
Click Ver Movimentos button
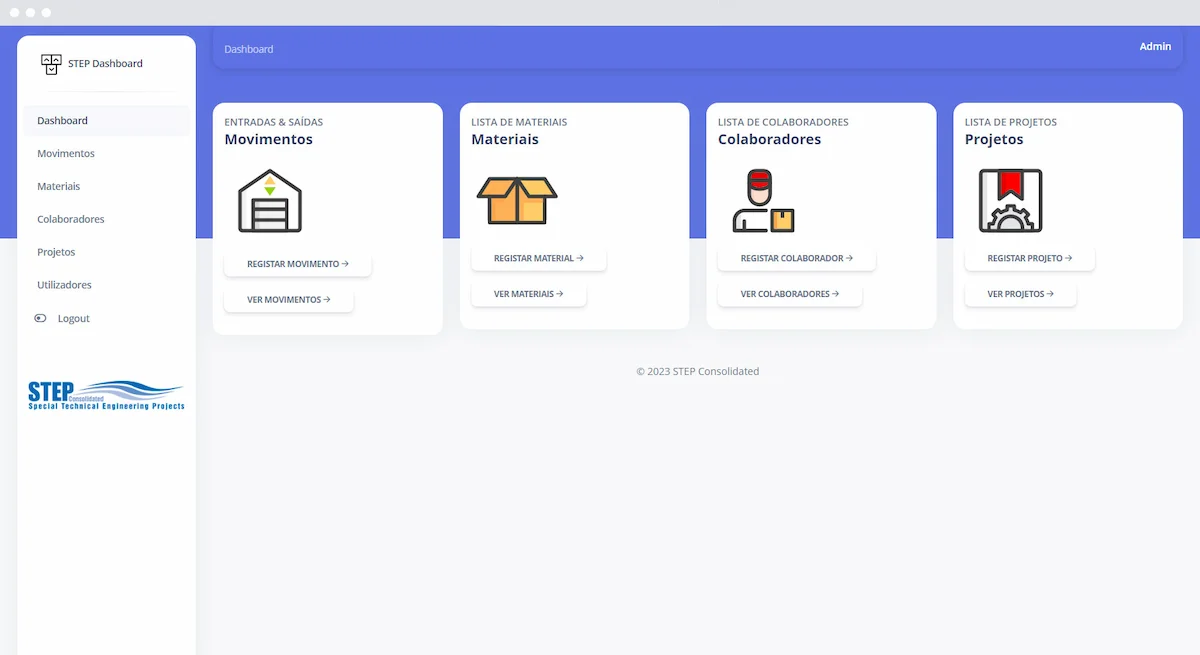[289, 298]
